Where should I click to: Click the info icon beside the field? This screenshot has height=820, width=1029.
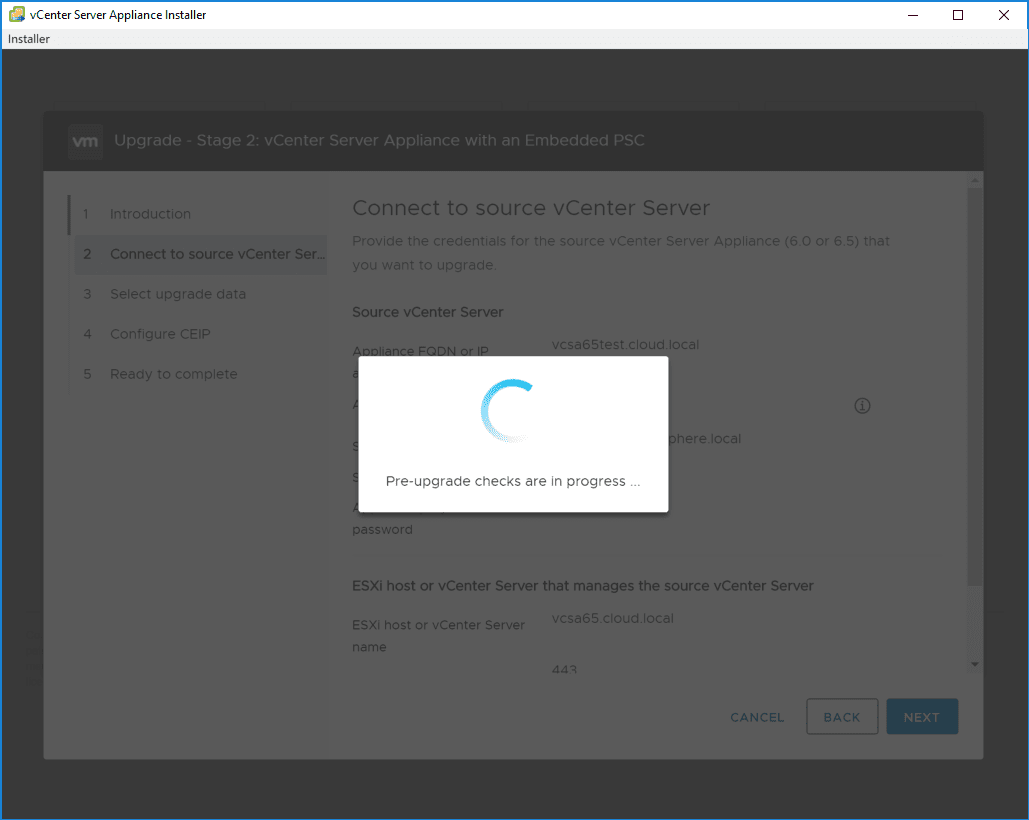[x=862, y=406]
